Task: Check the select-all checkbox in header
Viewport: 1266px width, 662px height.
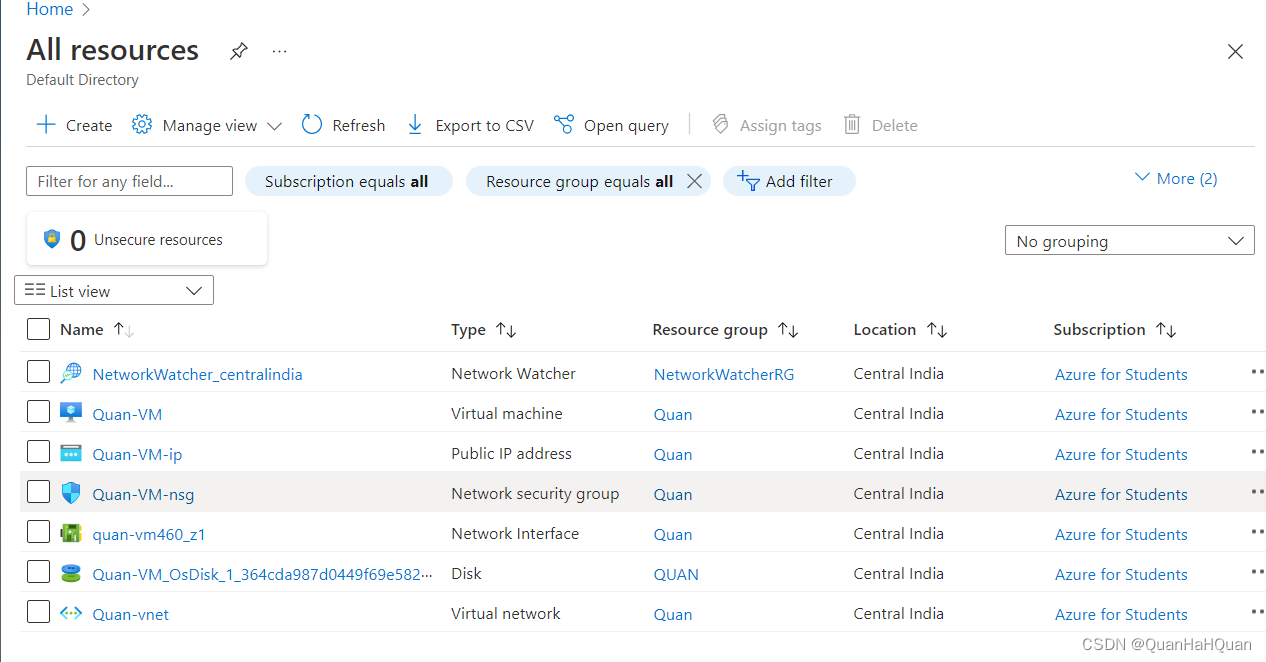Action: click(38, 329)
